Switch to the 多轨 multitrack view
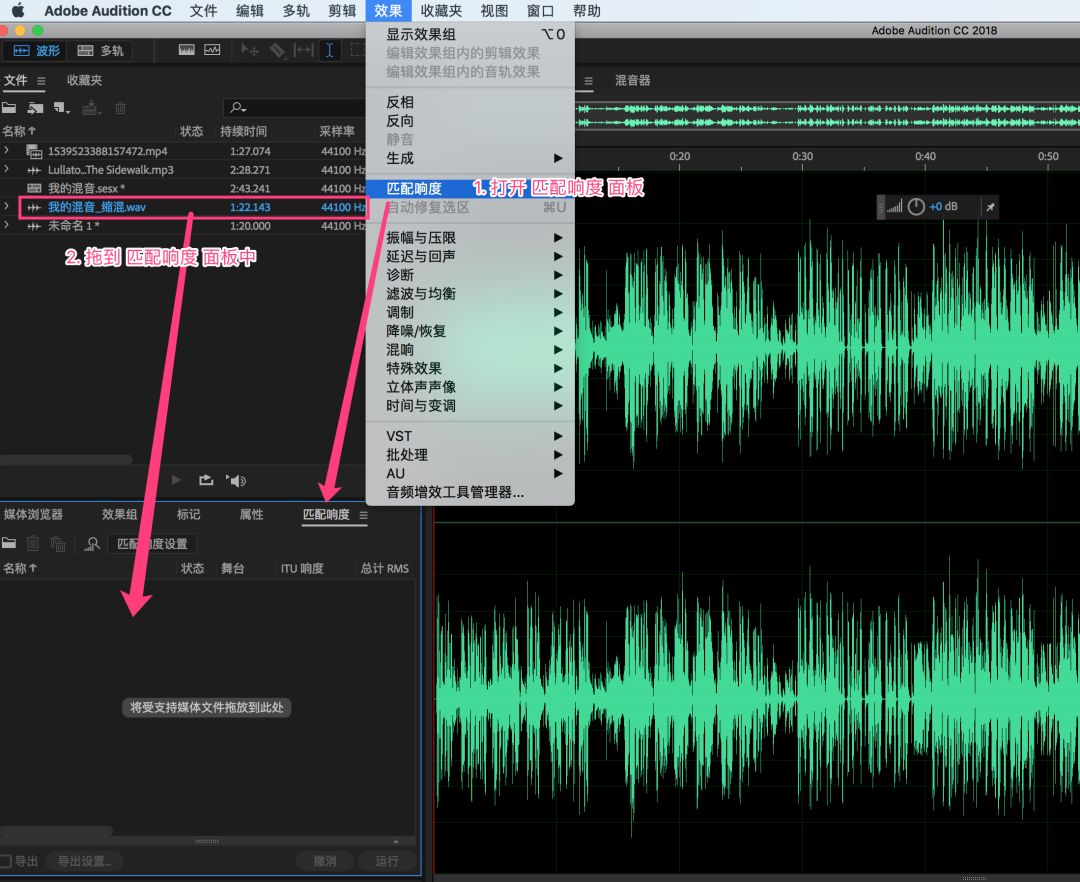 point(100,50)
